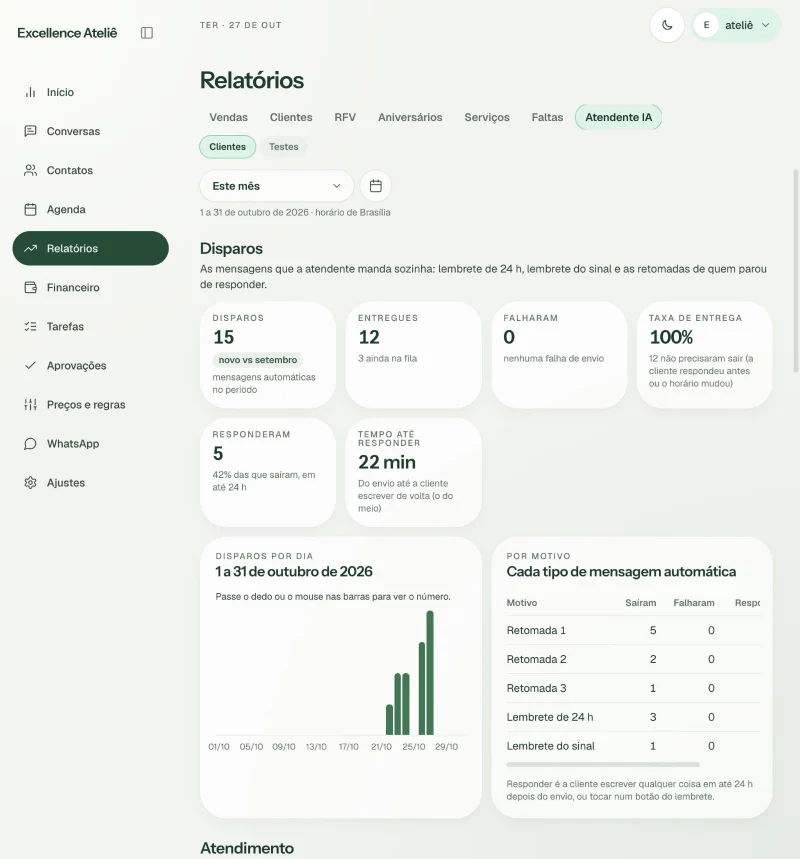Click the Tarefas checklist icon

point(31,327)
